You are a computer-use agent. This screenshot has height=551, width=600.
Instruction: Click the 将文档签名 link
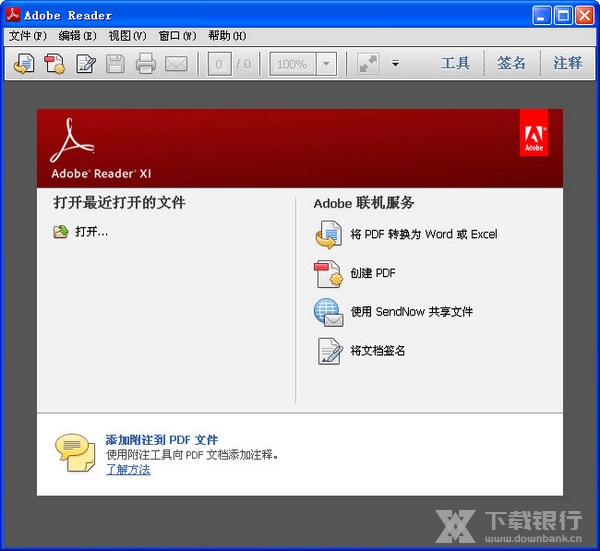pos(378,350)
